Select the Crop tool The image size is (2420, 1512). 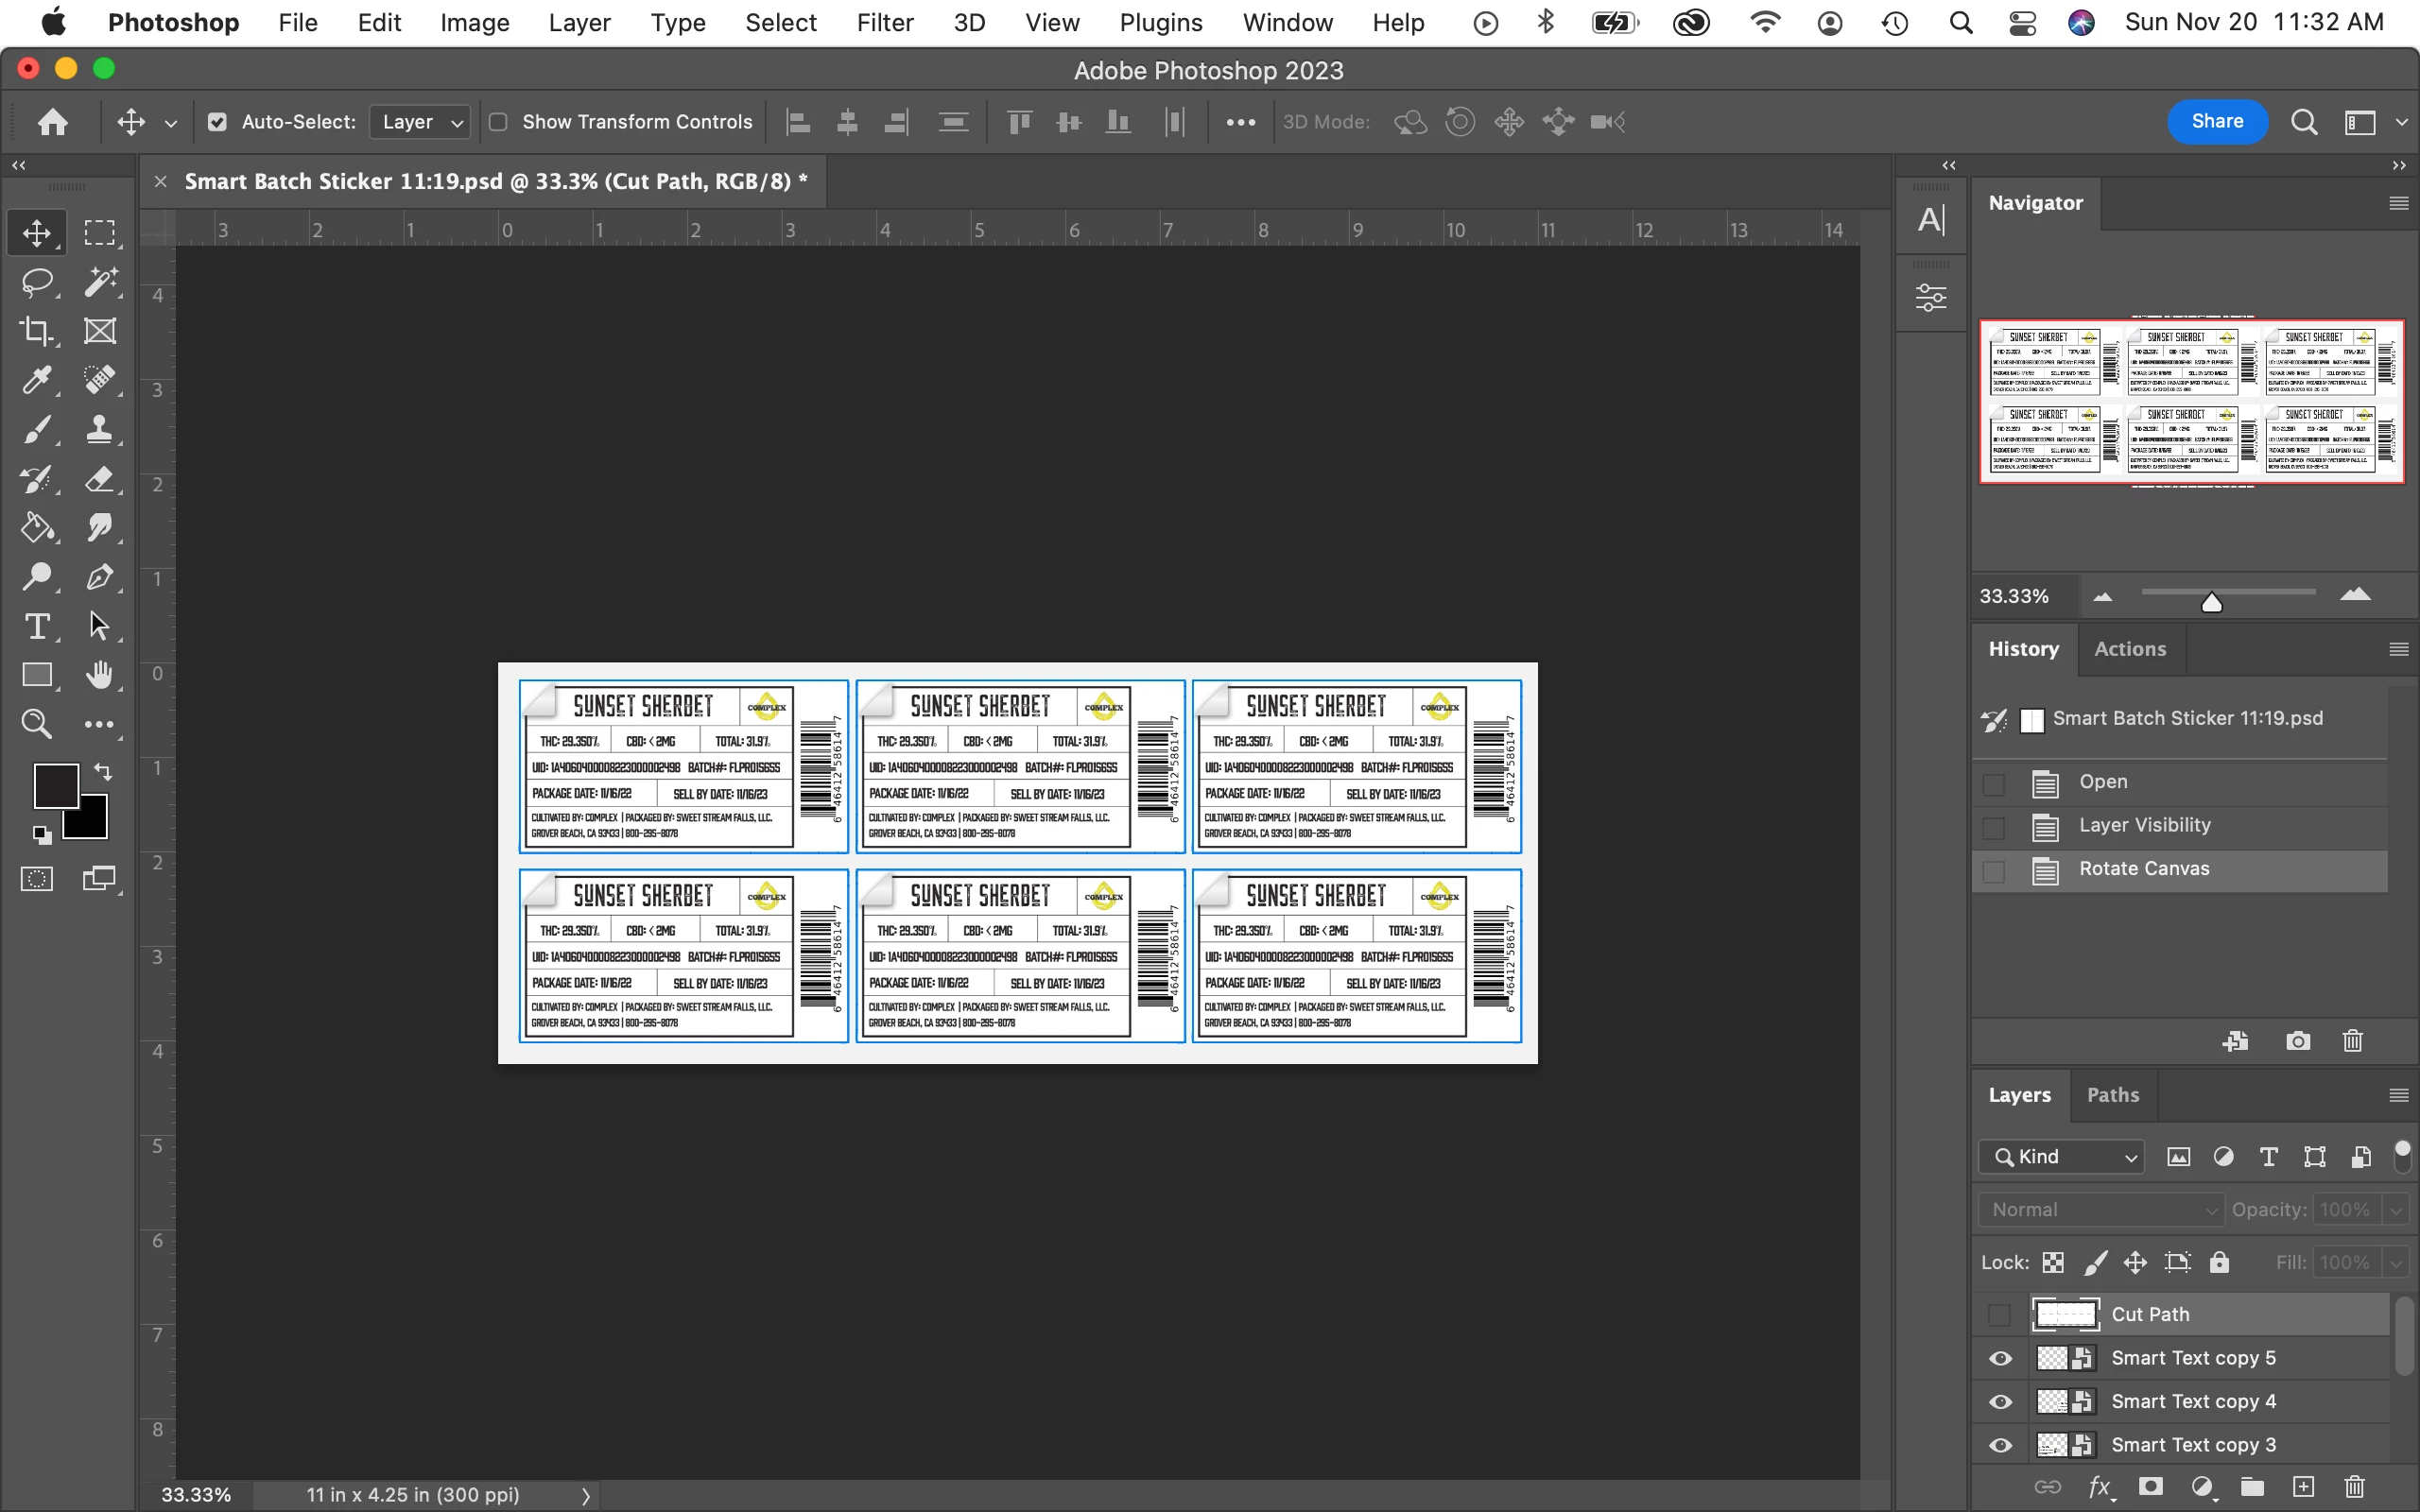pyautogui.click(x=37, y=331)
